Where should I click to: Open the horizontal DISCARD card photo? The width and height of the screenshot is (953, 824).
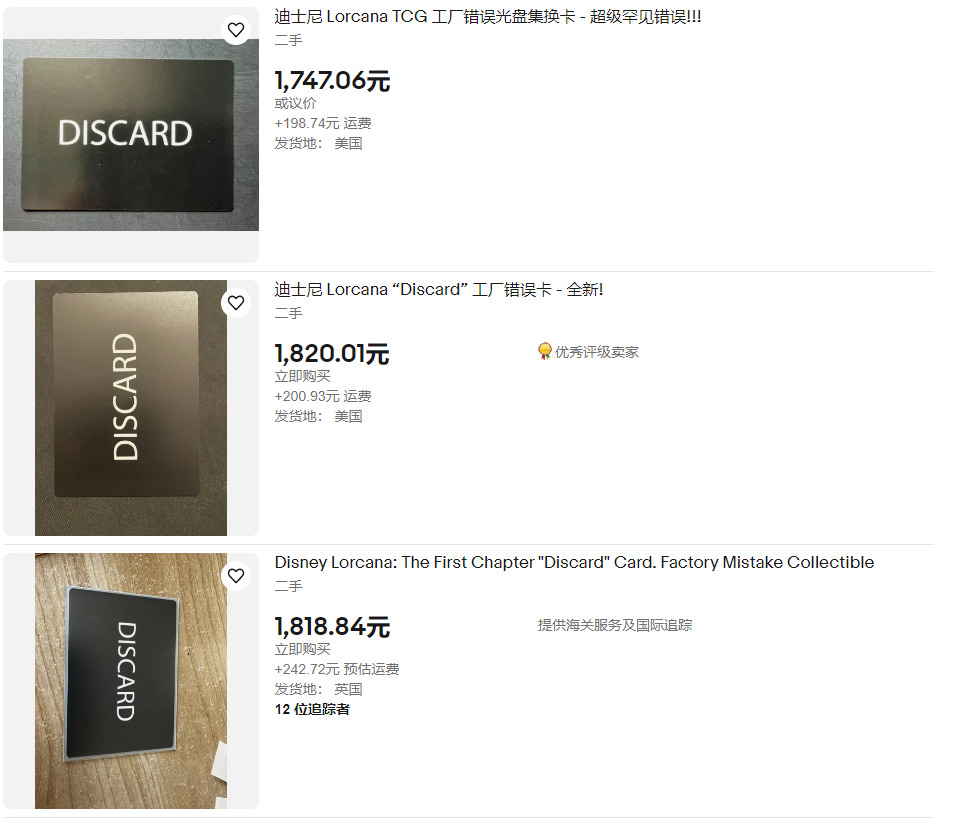click(x=131, y=135)
